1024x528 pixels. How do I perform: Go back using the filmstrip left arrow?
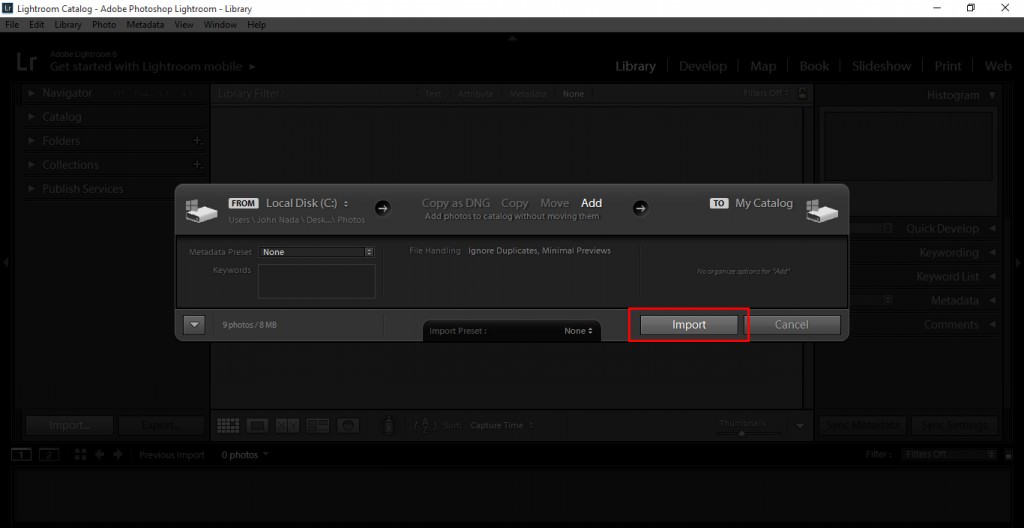coord(100,455)
